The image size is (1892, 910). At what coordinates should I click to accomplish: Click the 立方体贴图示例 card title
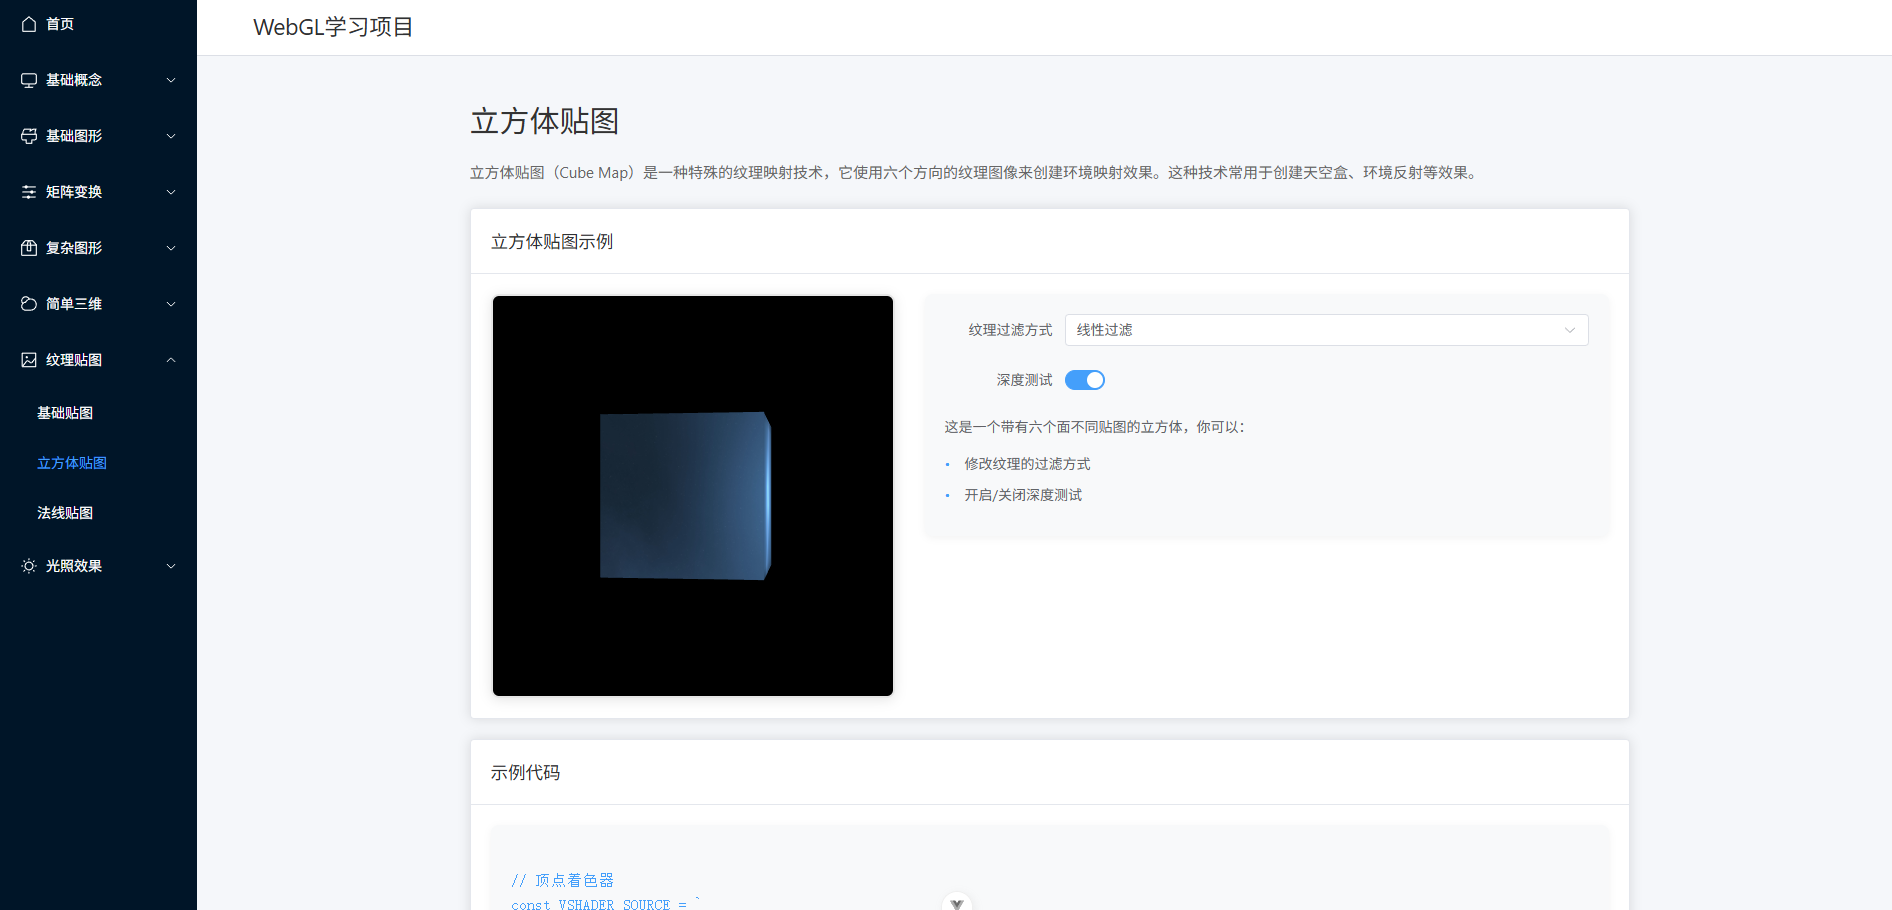(552, 242)
